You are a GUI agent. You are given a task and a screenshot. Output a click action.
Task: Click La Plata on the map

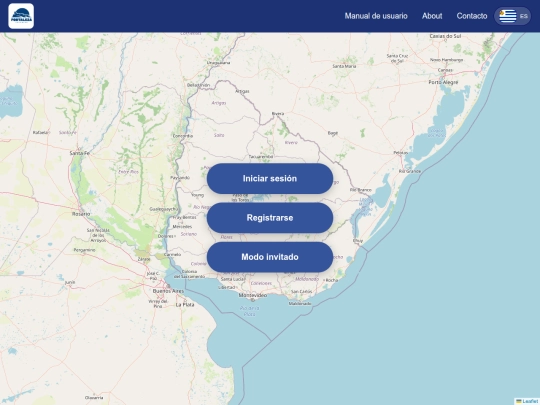tap(185, 305)
